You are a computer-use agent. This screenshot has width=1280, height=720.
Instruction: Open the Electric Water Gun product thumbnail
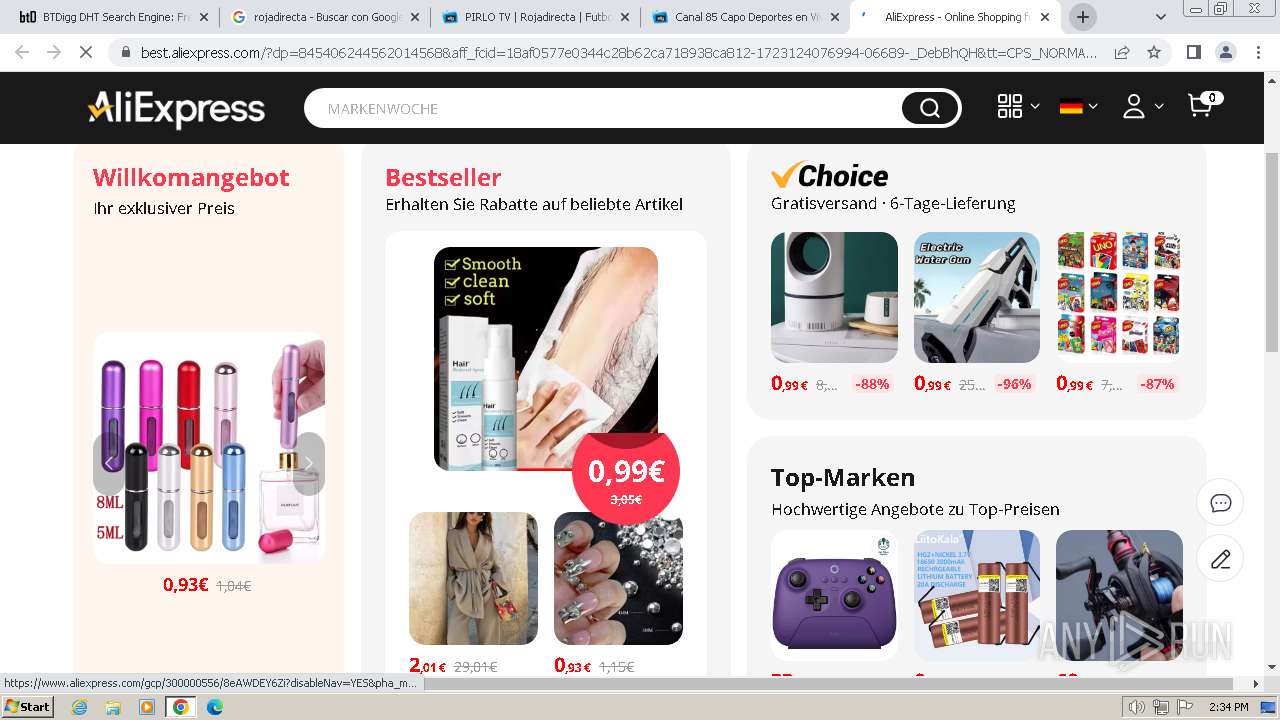[977, 297]
